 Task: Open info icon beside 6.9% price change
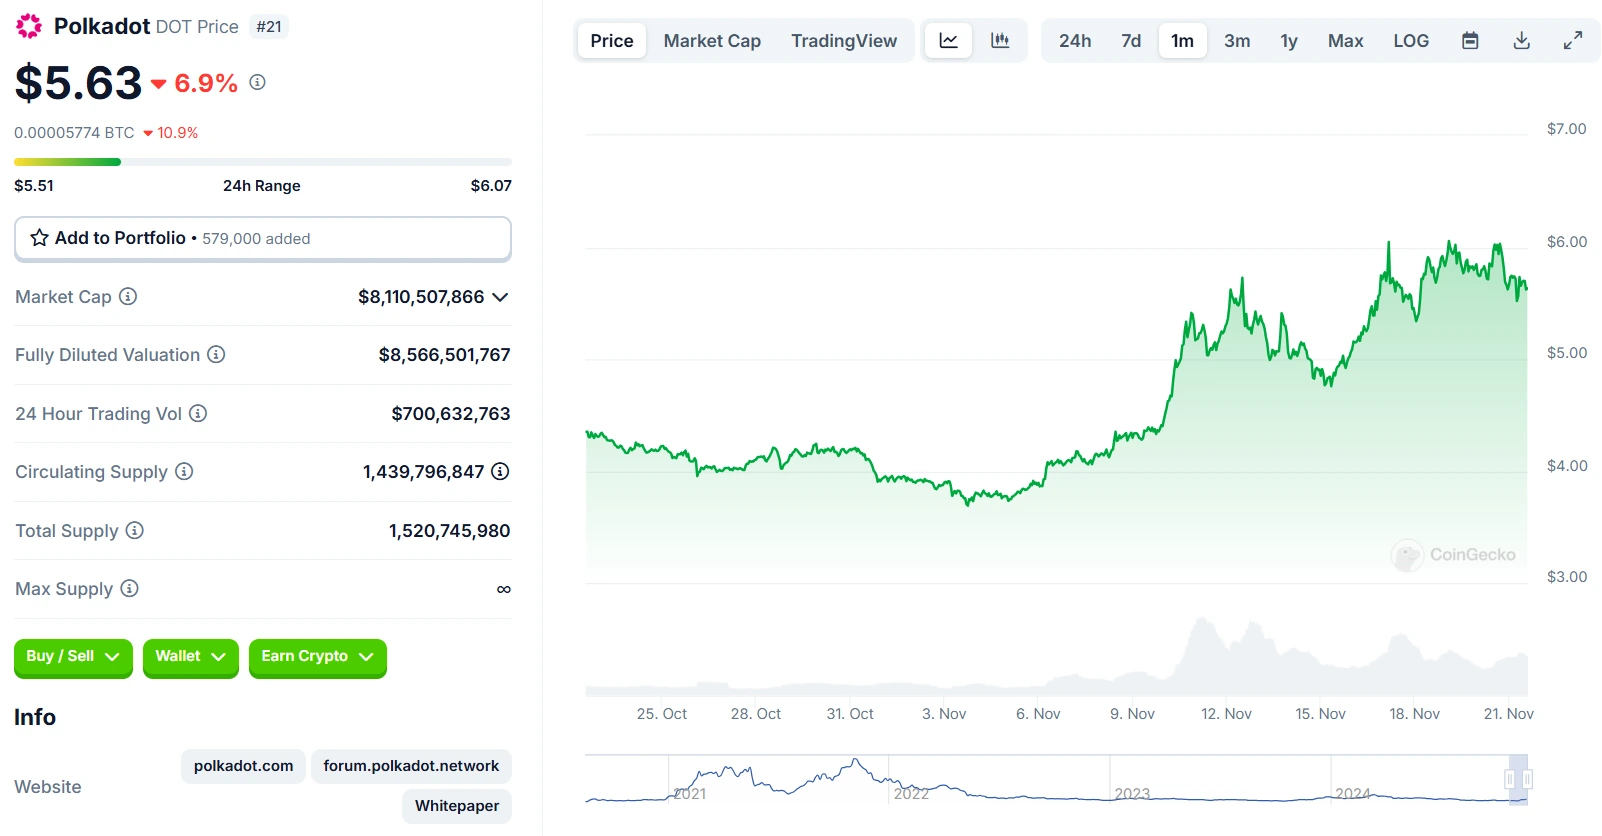point(257,82)
